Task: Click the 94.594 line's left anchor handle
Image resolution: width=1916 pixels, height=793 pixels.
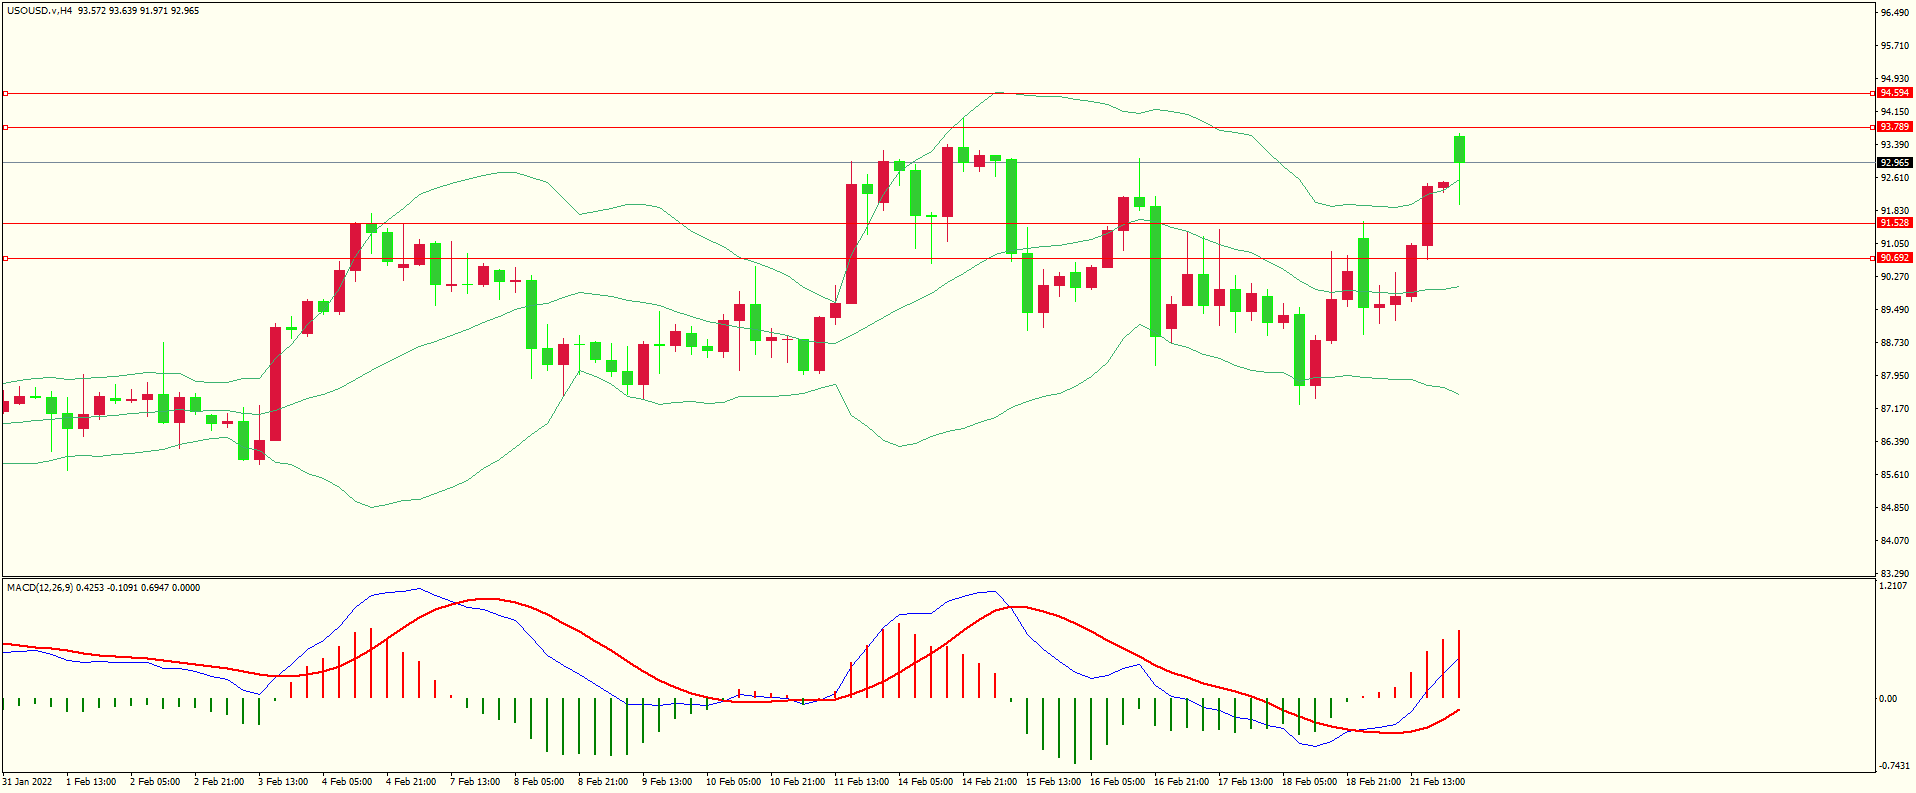Action: pyautogui.click(x=5, y=93)
